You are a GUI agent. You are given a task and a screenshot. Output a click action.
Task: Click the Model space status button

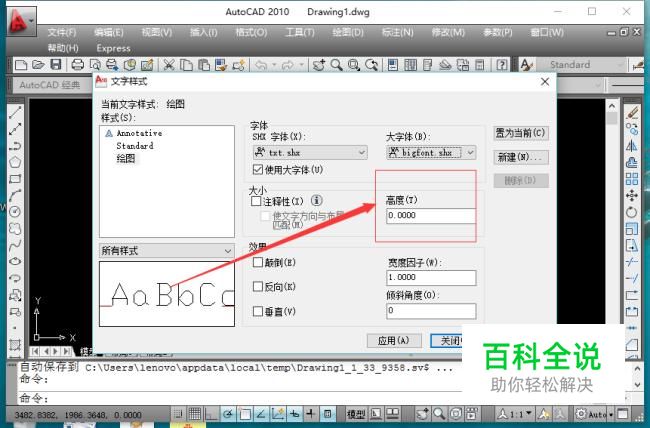coord(356,413)
